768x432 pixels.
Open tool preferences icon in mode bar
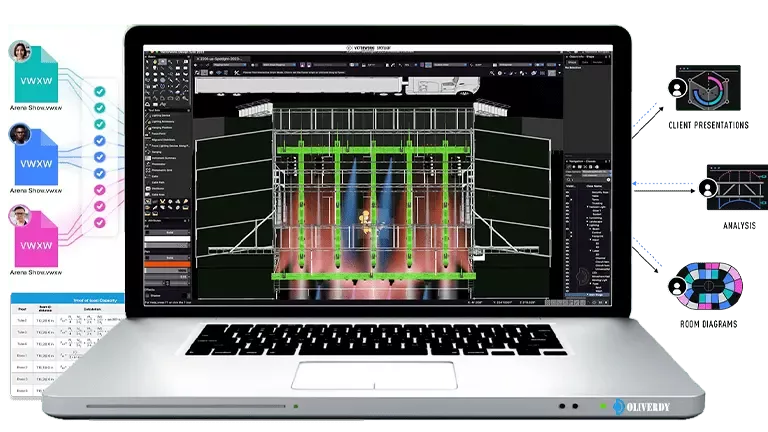(237, 72)
